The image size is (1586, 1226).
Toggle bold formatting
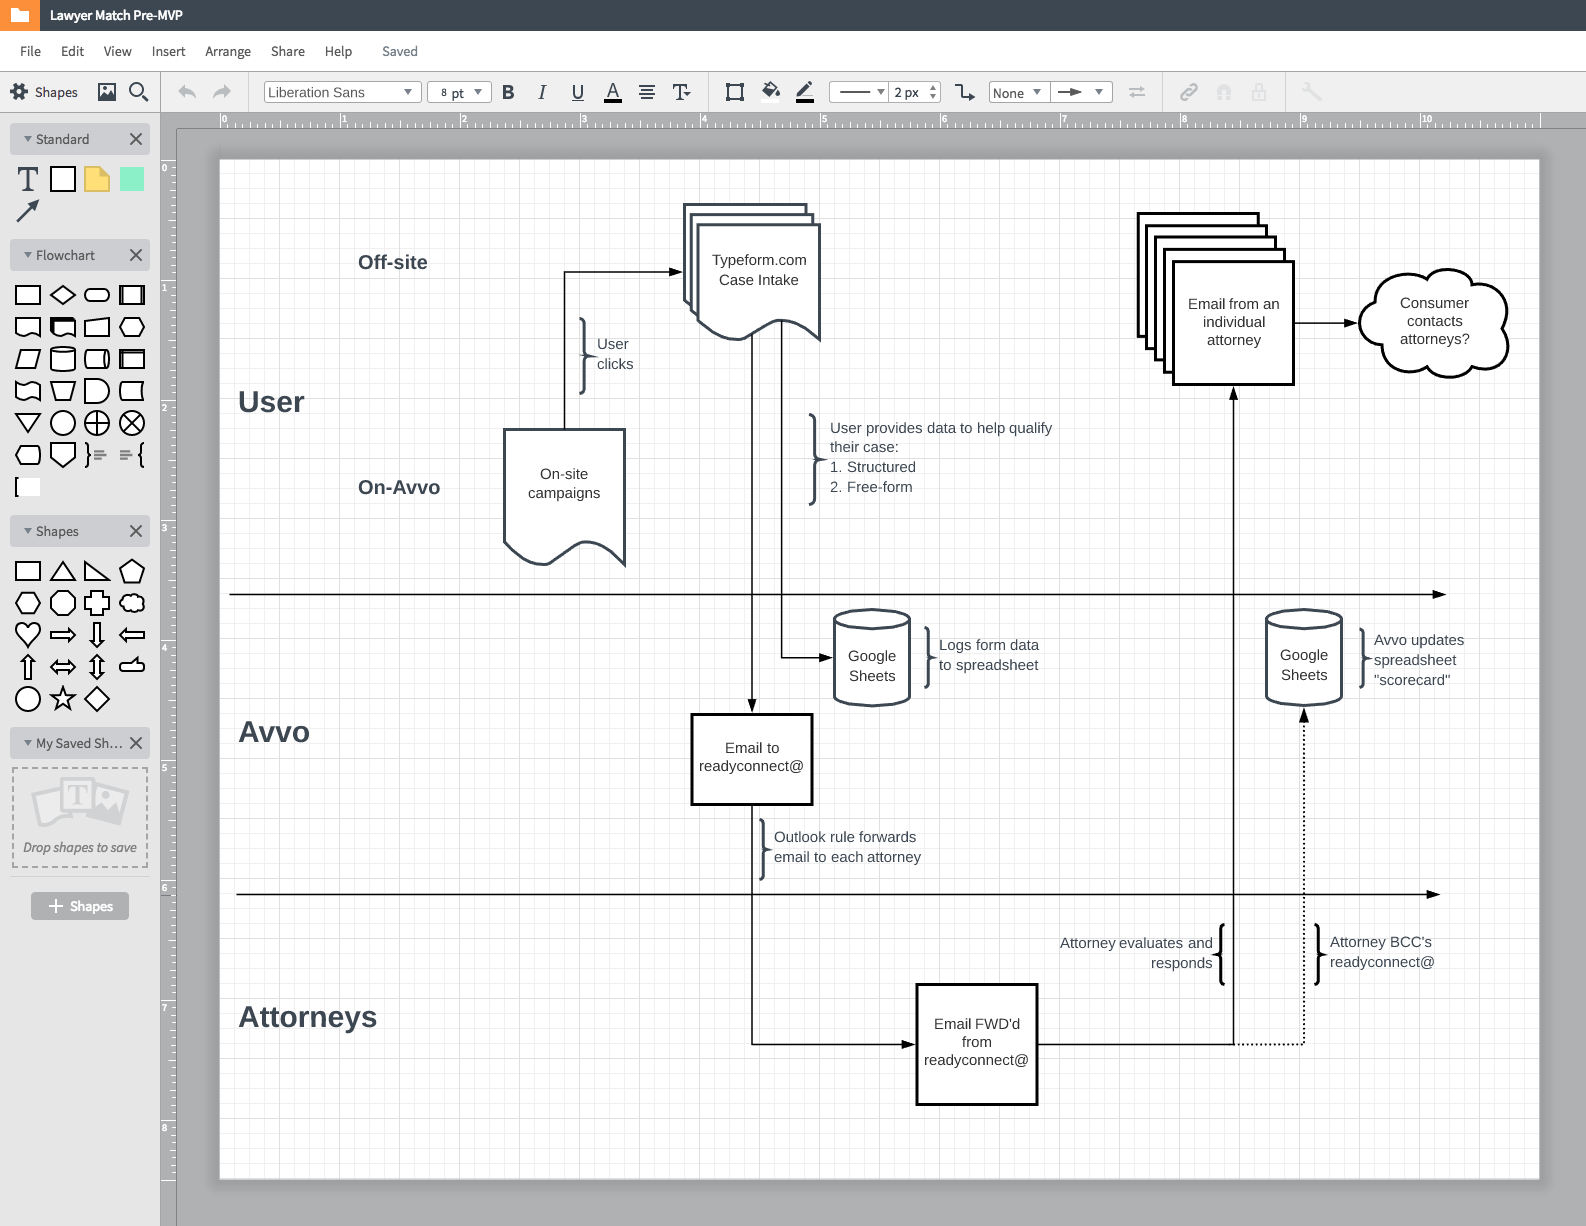point(508,92)
